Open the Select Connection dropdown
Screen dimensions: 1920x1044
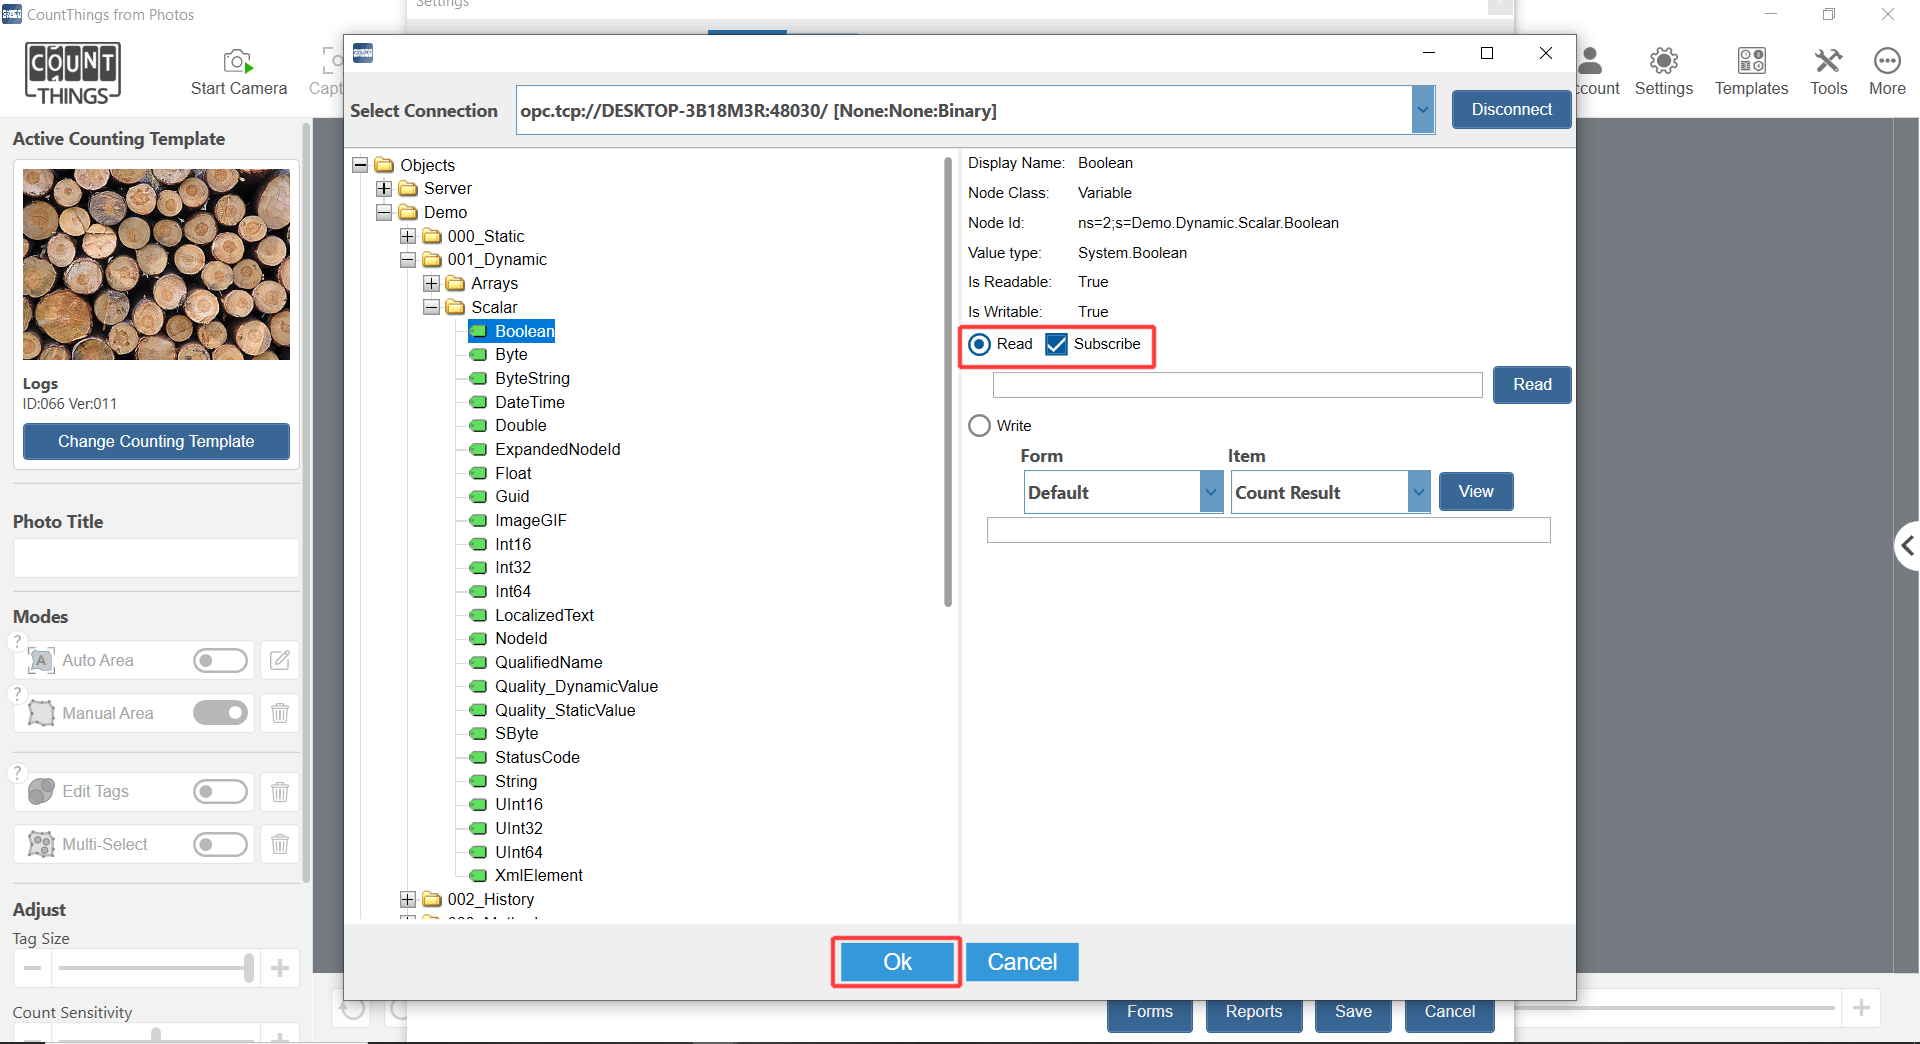(1422, 111)
